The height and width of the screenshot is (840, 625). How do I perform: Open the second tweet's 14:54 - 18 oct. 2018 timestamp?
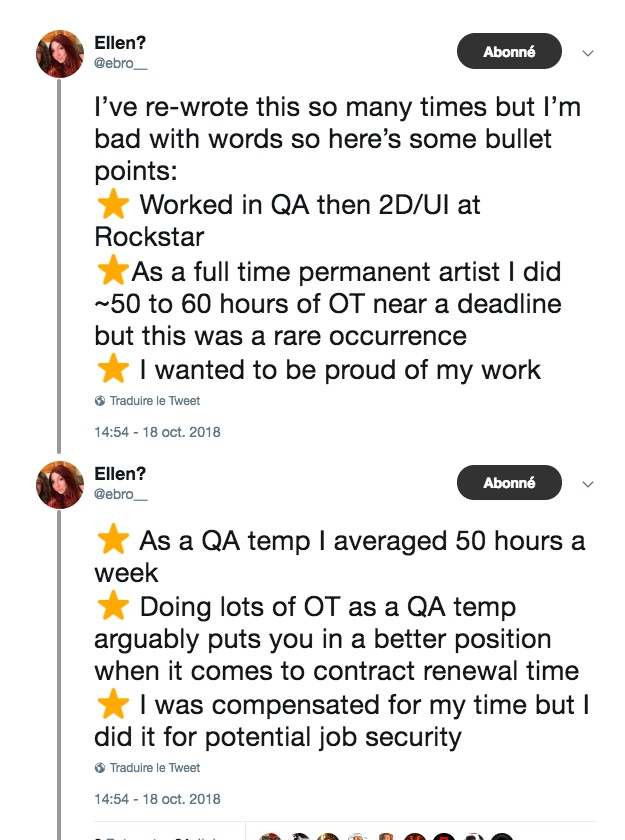coord(157,799)
